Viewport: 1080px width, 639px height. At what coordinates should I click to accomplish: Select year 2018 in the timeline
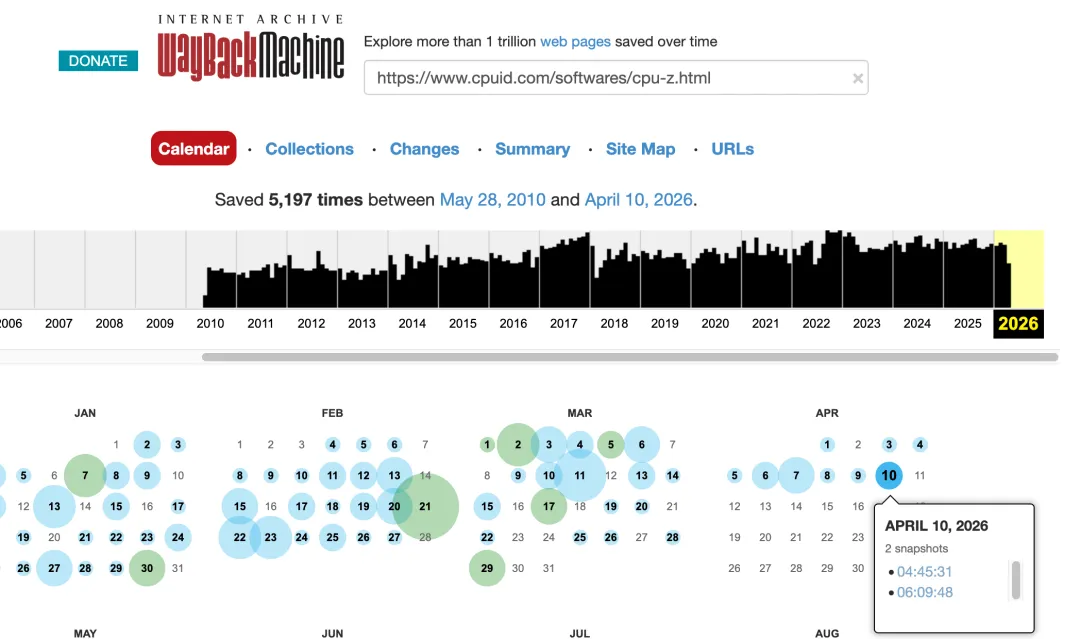(x=614, y=324)
